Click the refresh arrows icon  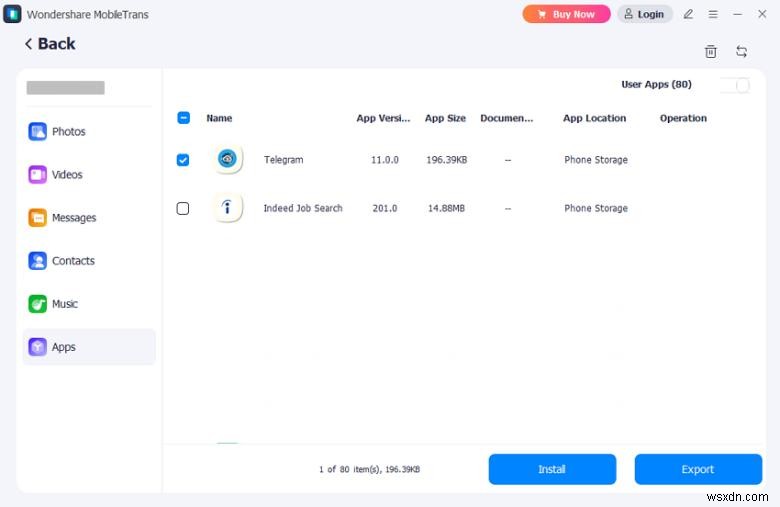[x=741, y=51]
